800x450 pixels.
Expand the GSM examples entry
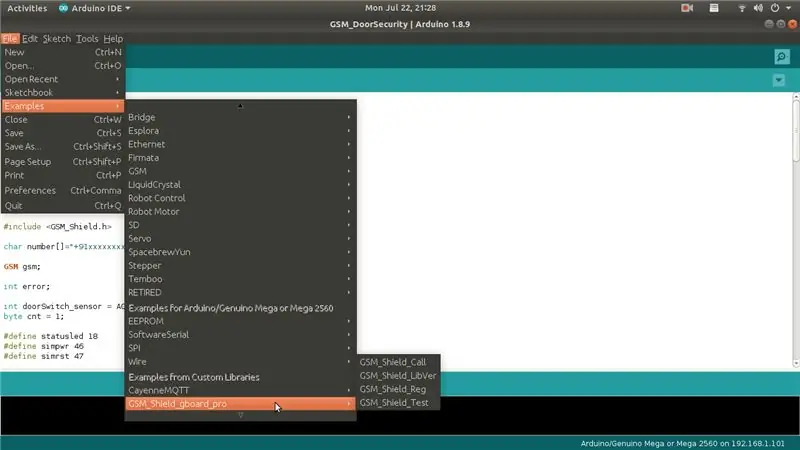240,171
